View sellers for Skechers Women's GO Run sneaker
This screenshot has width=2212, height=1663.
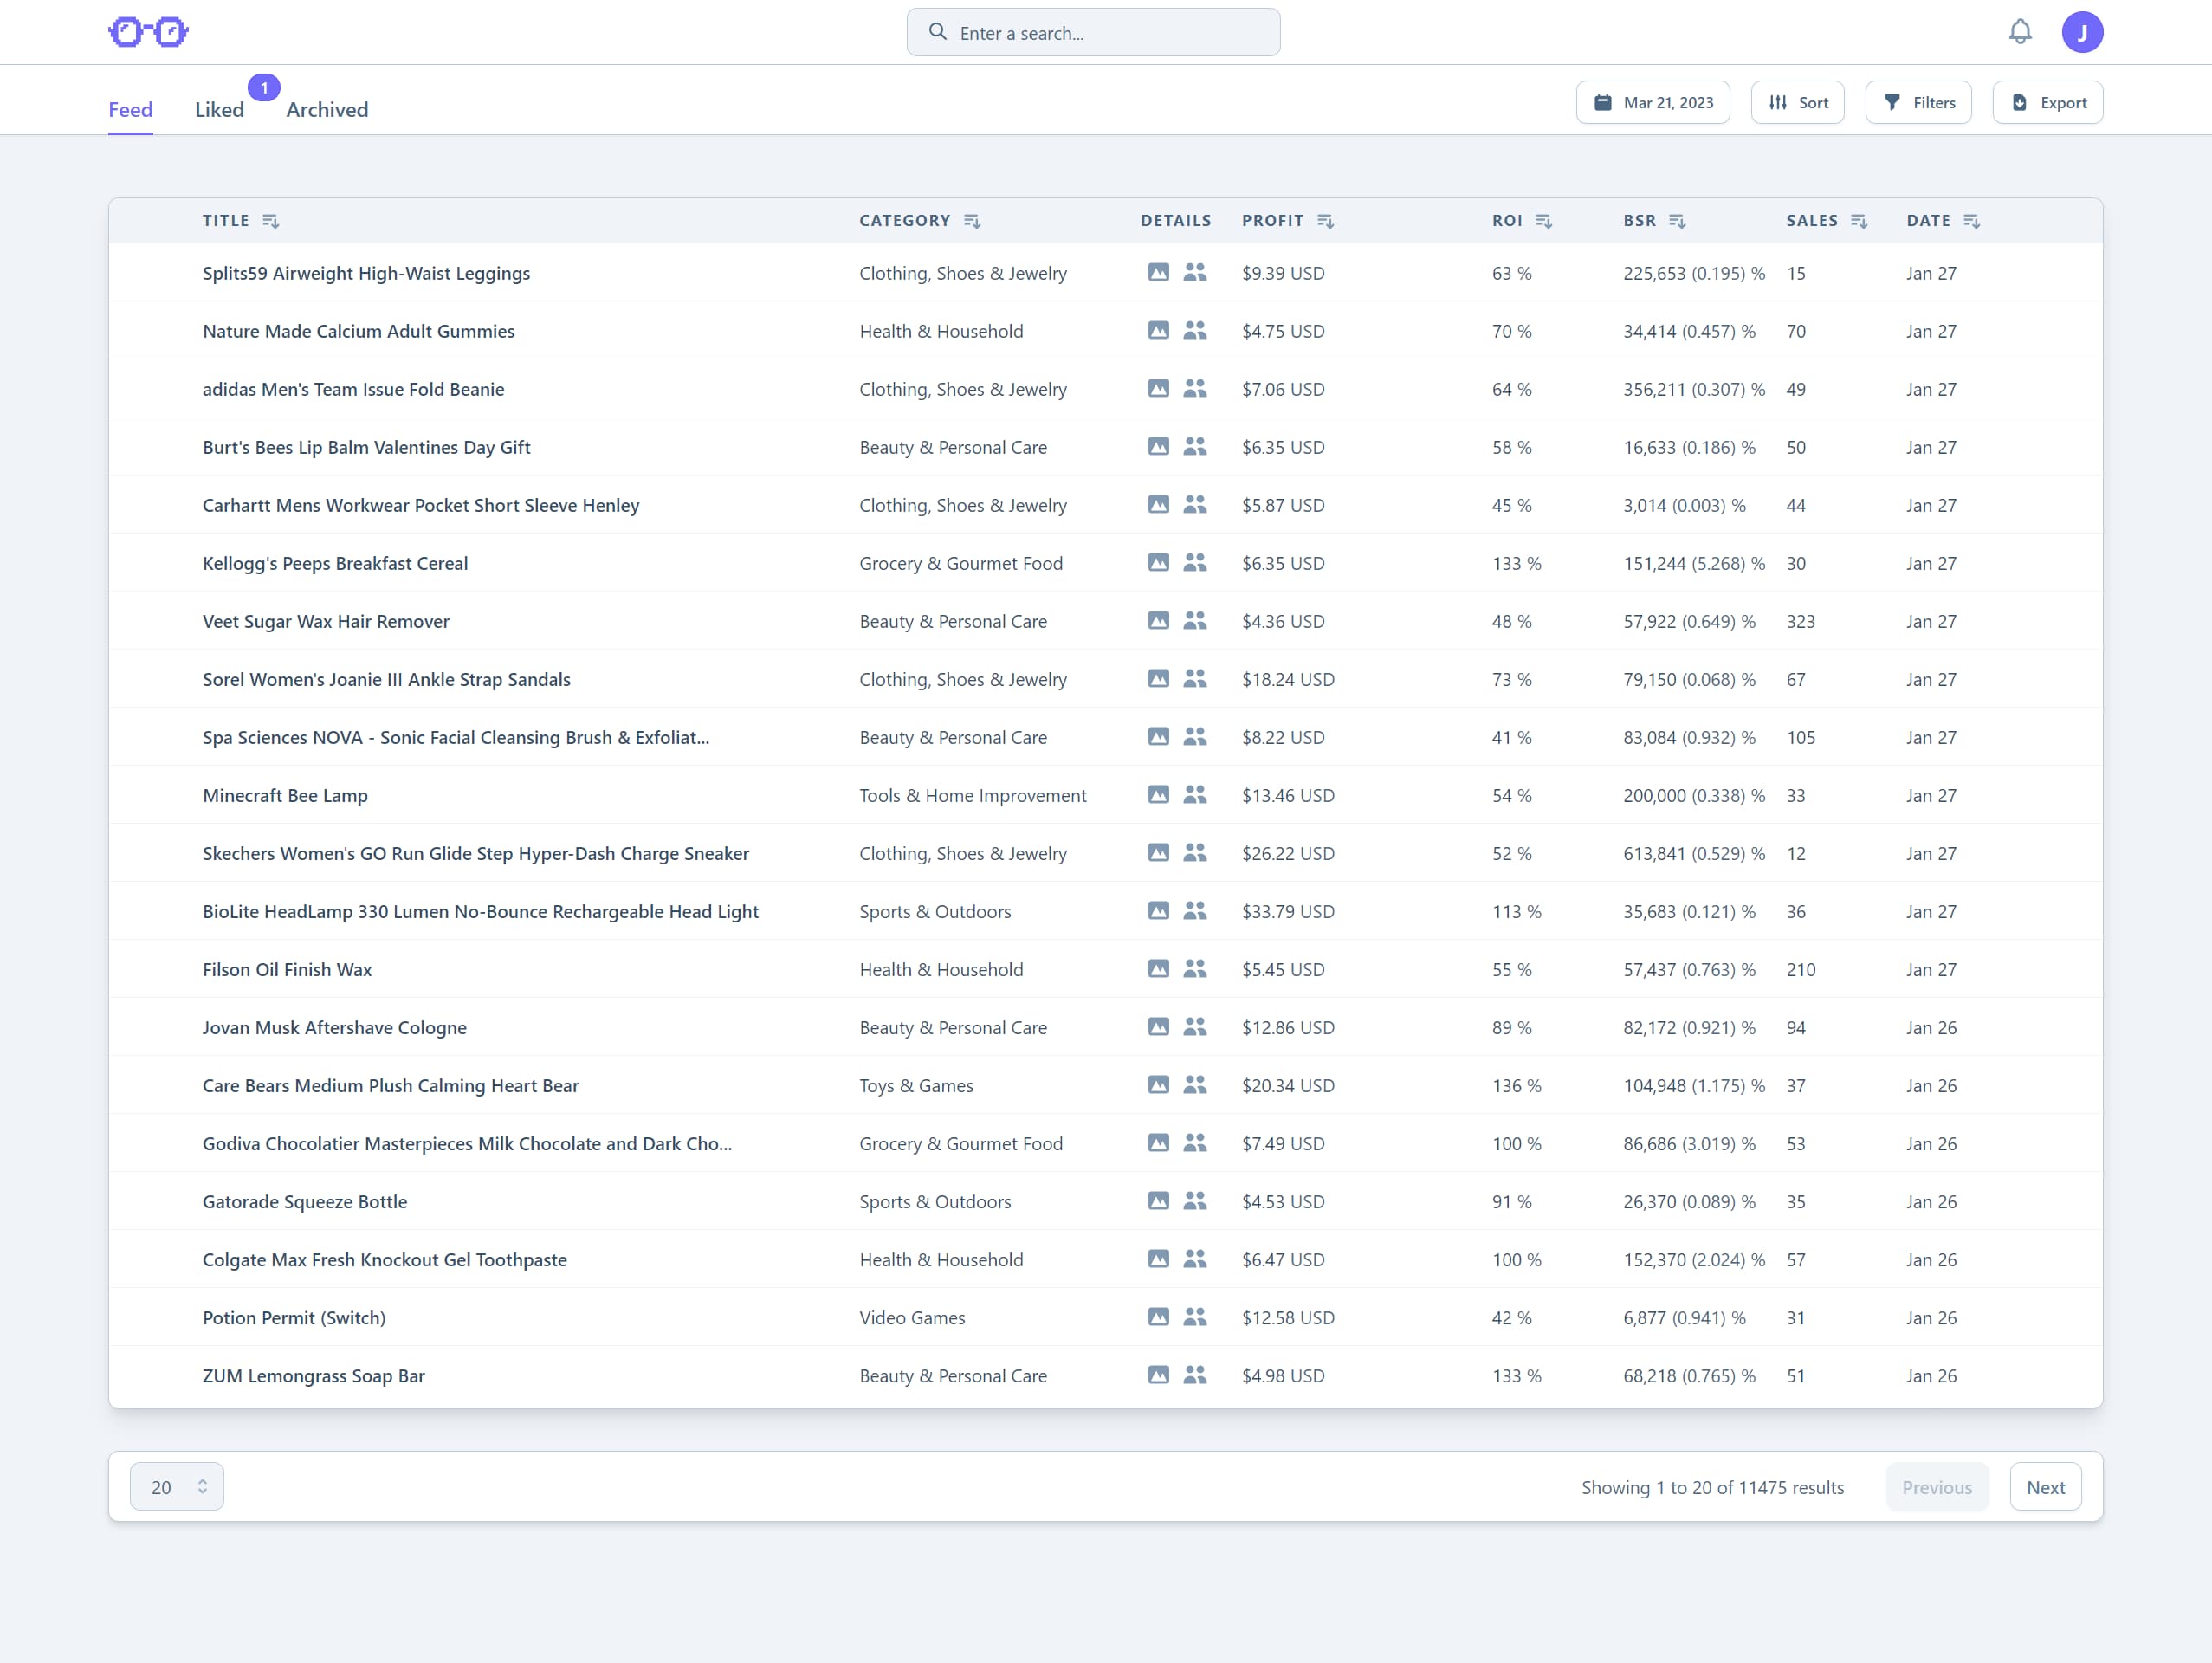[x=1195, y=852]
